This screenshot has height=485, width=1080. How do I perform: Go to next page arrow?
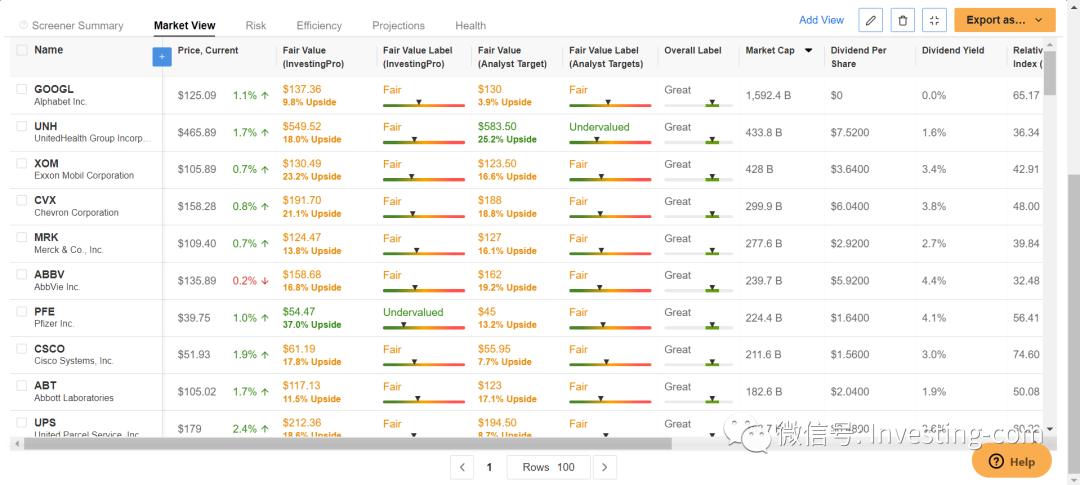click(605, 467)
